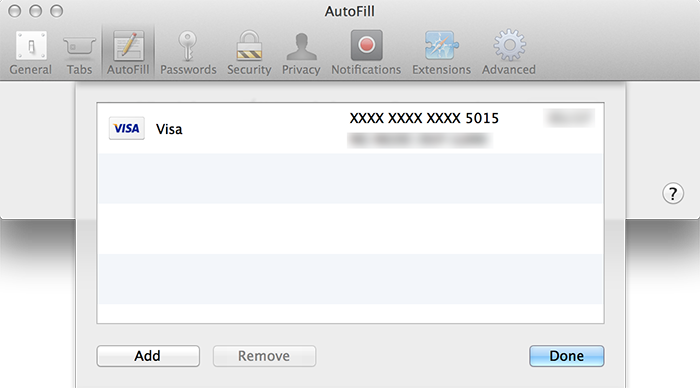Switch to the Tabs preferences pane
Screen dimensions: 700x388
coord(79,53)
